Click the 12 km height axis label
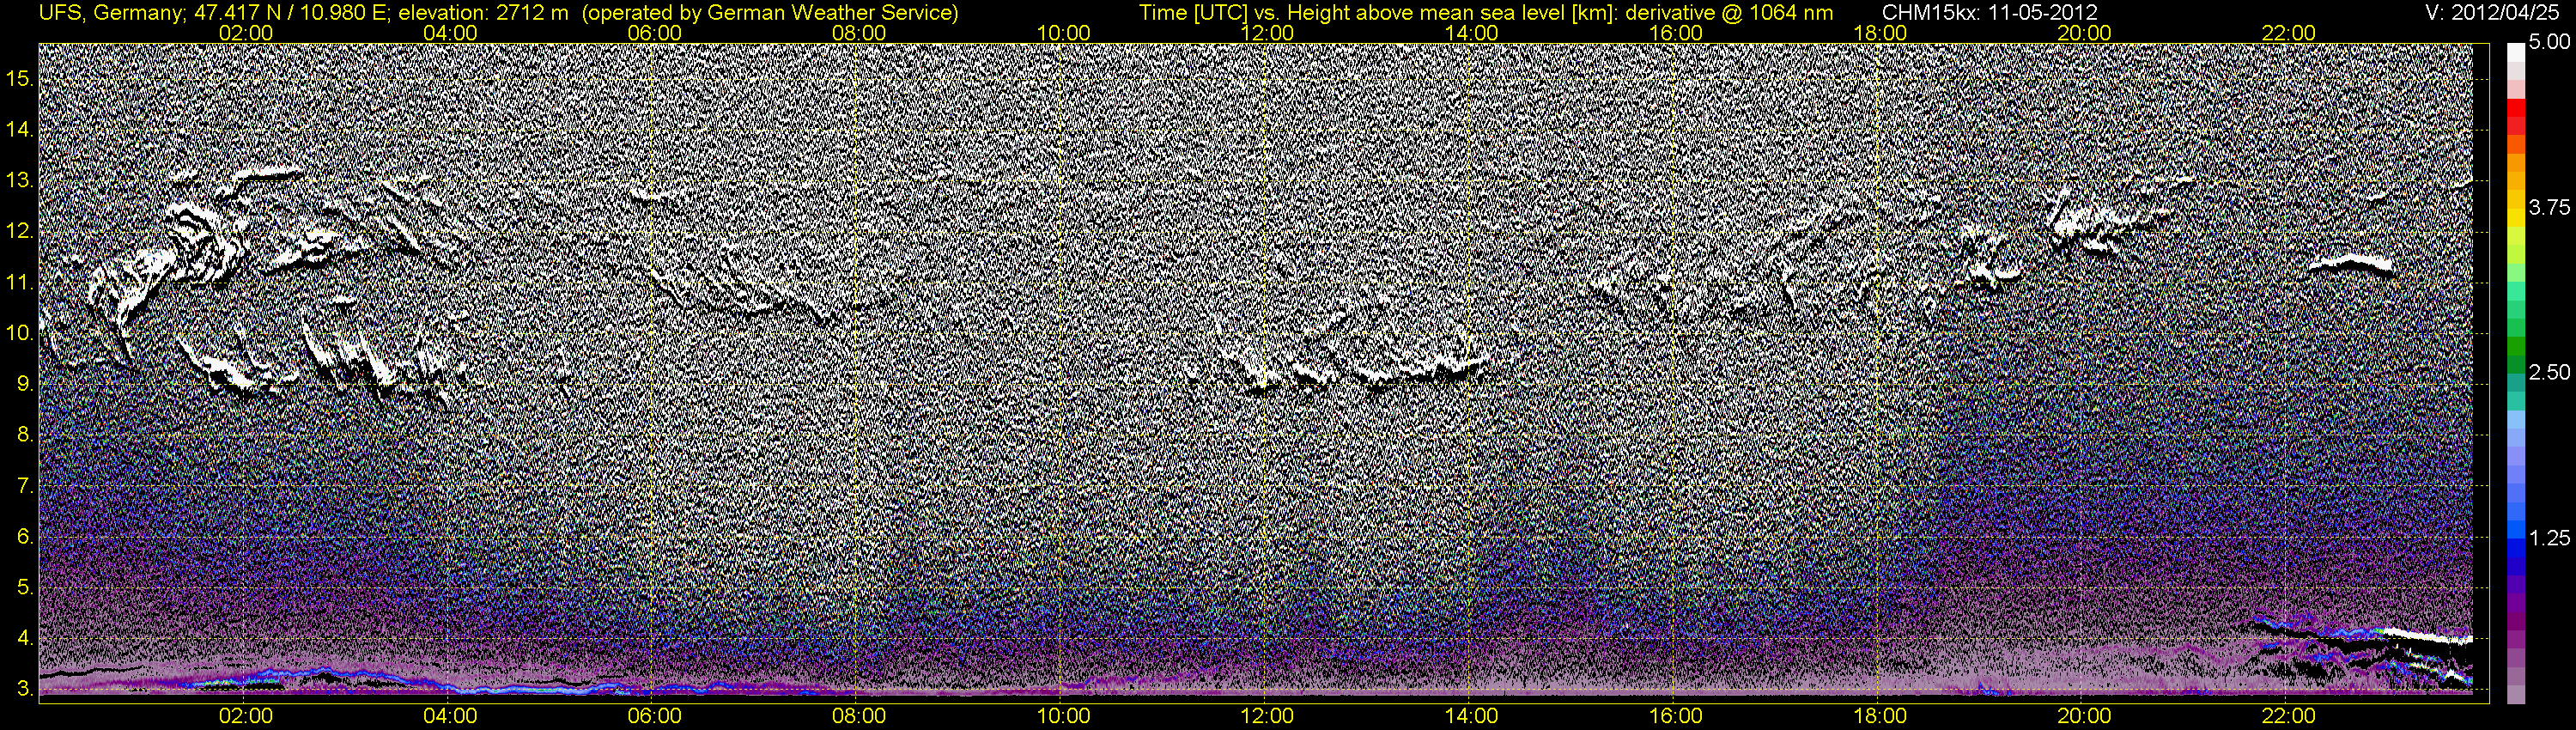The width and height of the screenshot is (2576, 730). [x=18, y=232]
